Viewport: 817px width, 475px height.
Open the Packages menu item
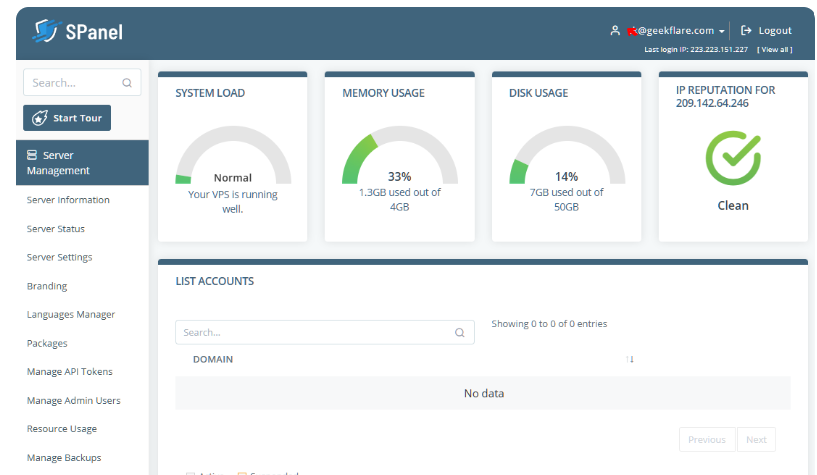tap(47, 343)
